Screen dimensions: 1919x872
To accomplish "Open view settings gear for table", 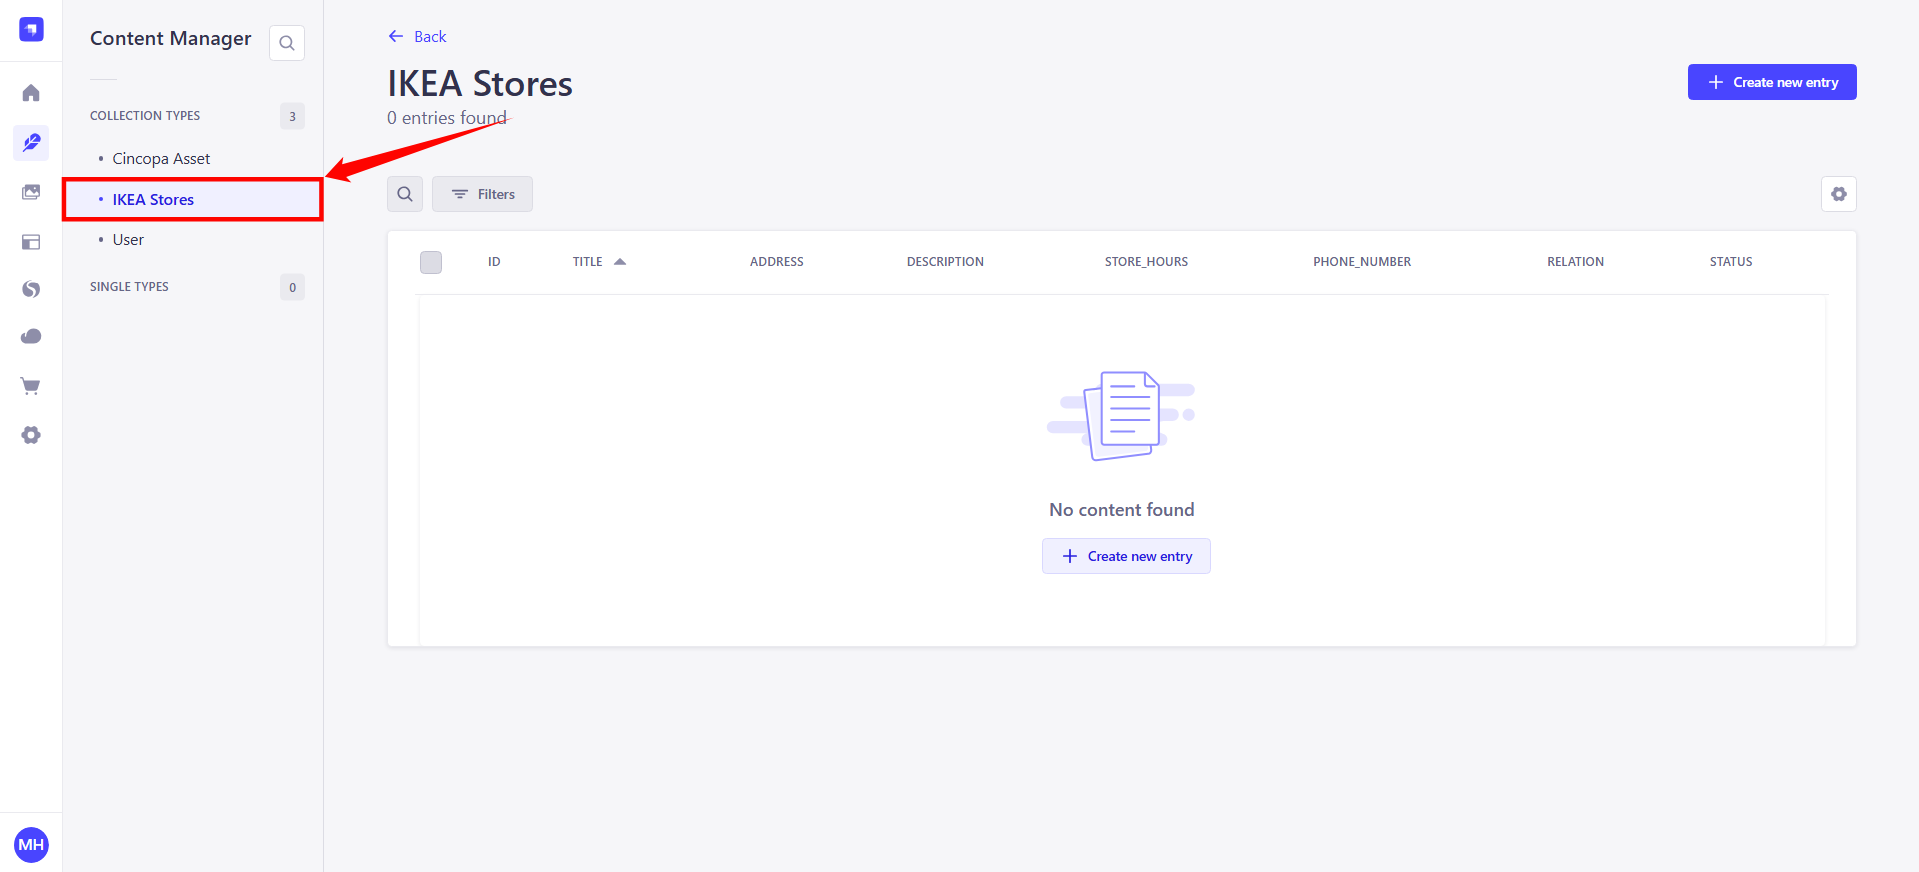I will pyautogui.click(x=1838, y=194).
